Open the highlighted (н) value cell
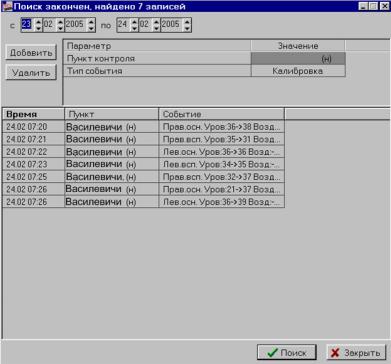 coord(298,59)
